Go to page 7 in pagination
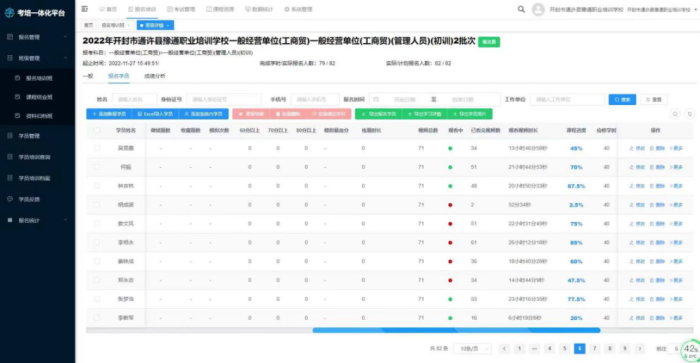The width and height of the screenshot is (700, 363). coord(594,349)
